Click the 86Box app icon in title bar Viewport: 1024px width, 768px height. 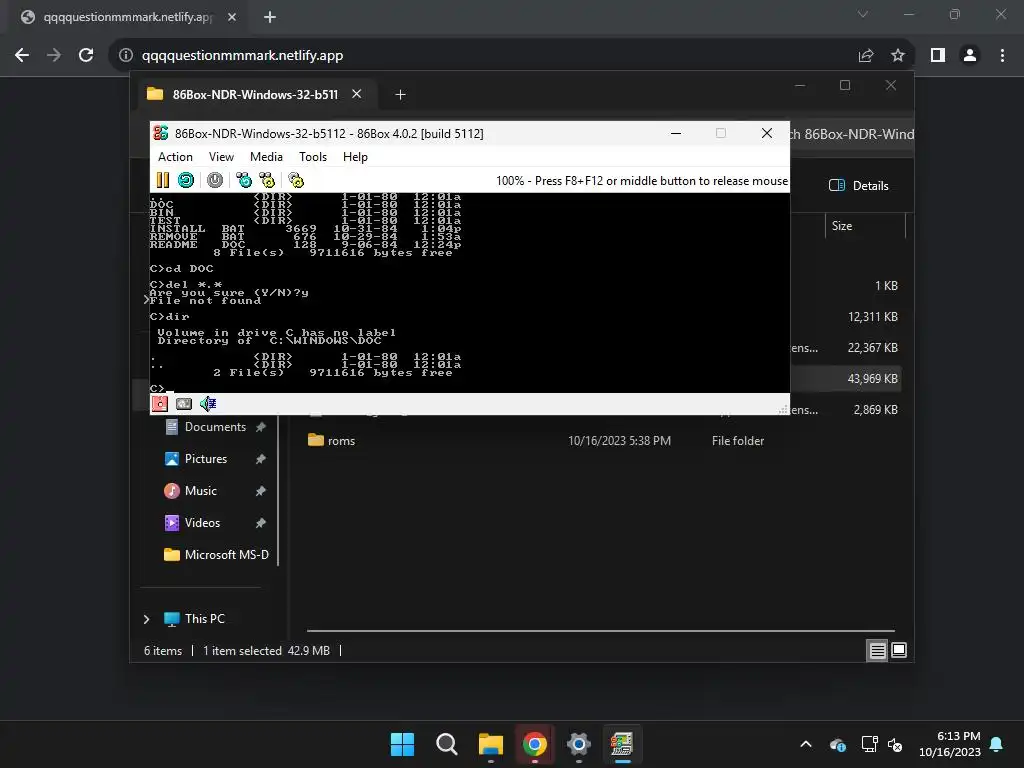click(x=161, y=133)
